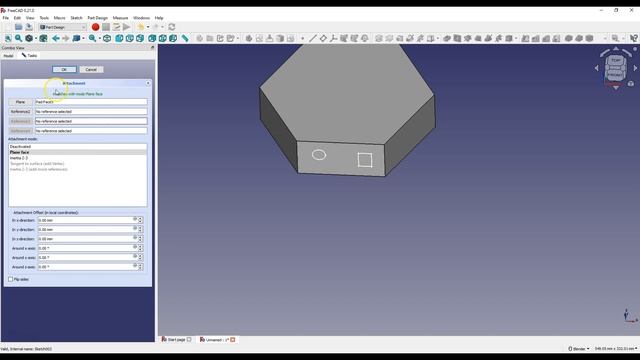This screenshot has height=360, width=640.
Task: Open the Blender navigation style dropdown
Action: 579,349
